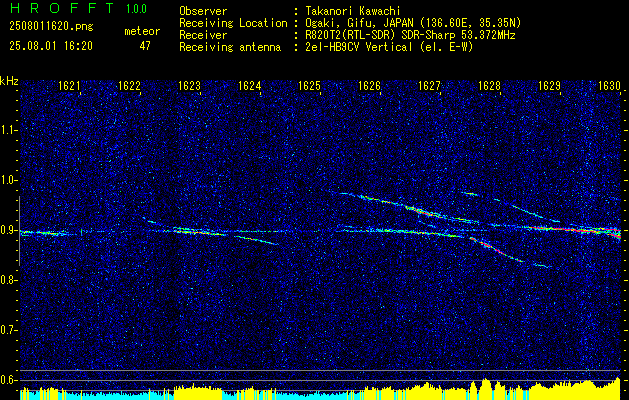Click the version number 1.0.0

point(136,9)
